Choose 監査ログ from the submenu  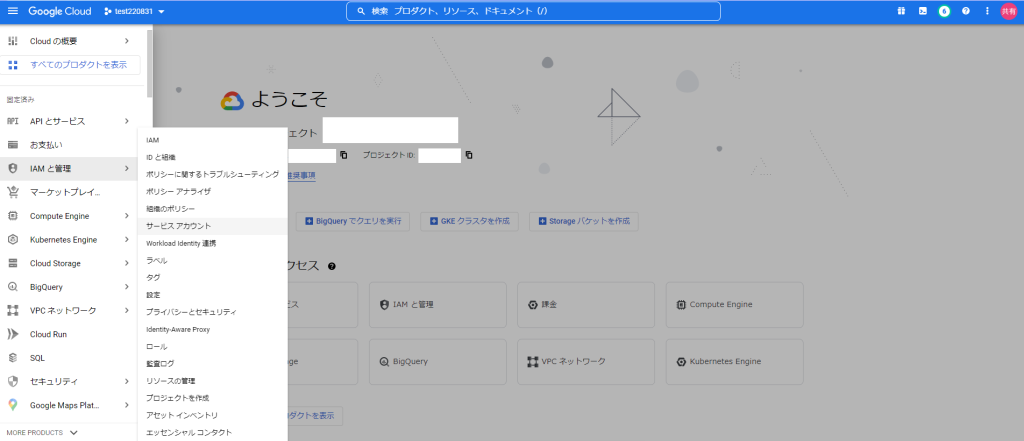pyautogui.click(x=160, y=363)
